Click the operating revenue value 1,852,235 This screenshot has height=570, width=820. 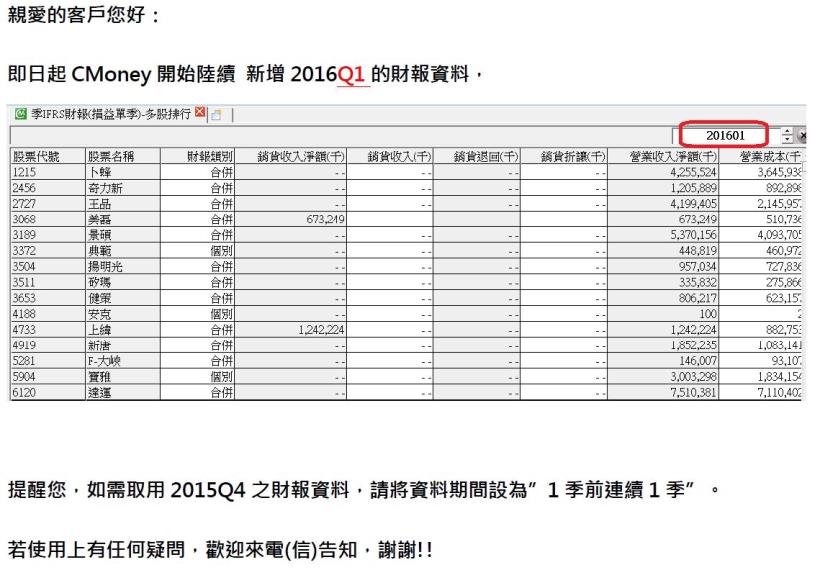tap(693, 345)
